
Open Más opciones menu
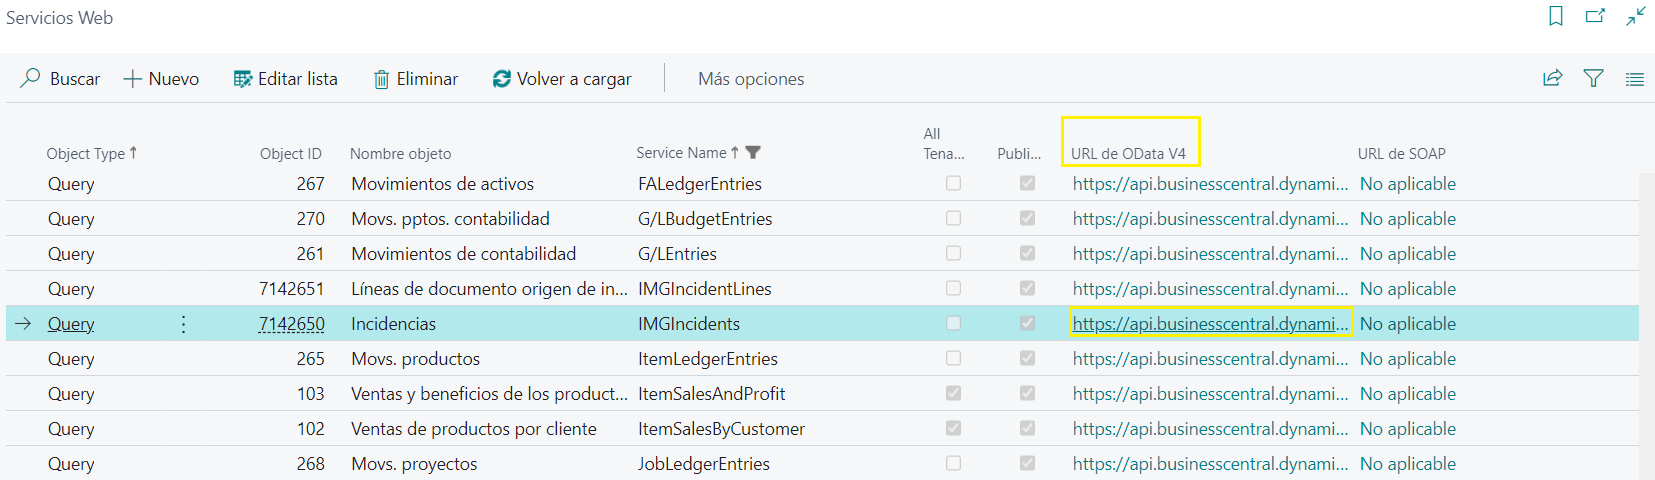click(750, 79)
